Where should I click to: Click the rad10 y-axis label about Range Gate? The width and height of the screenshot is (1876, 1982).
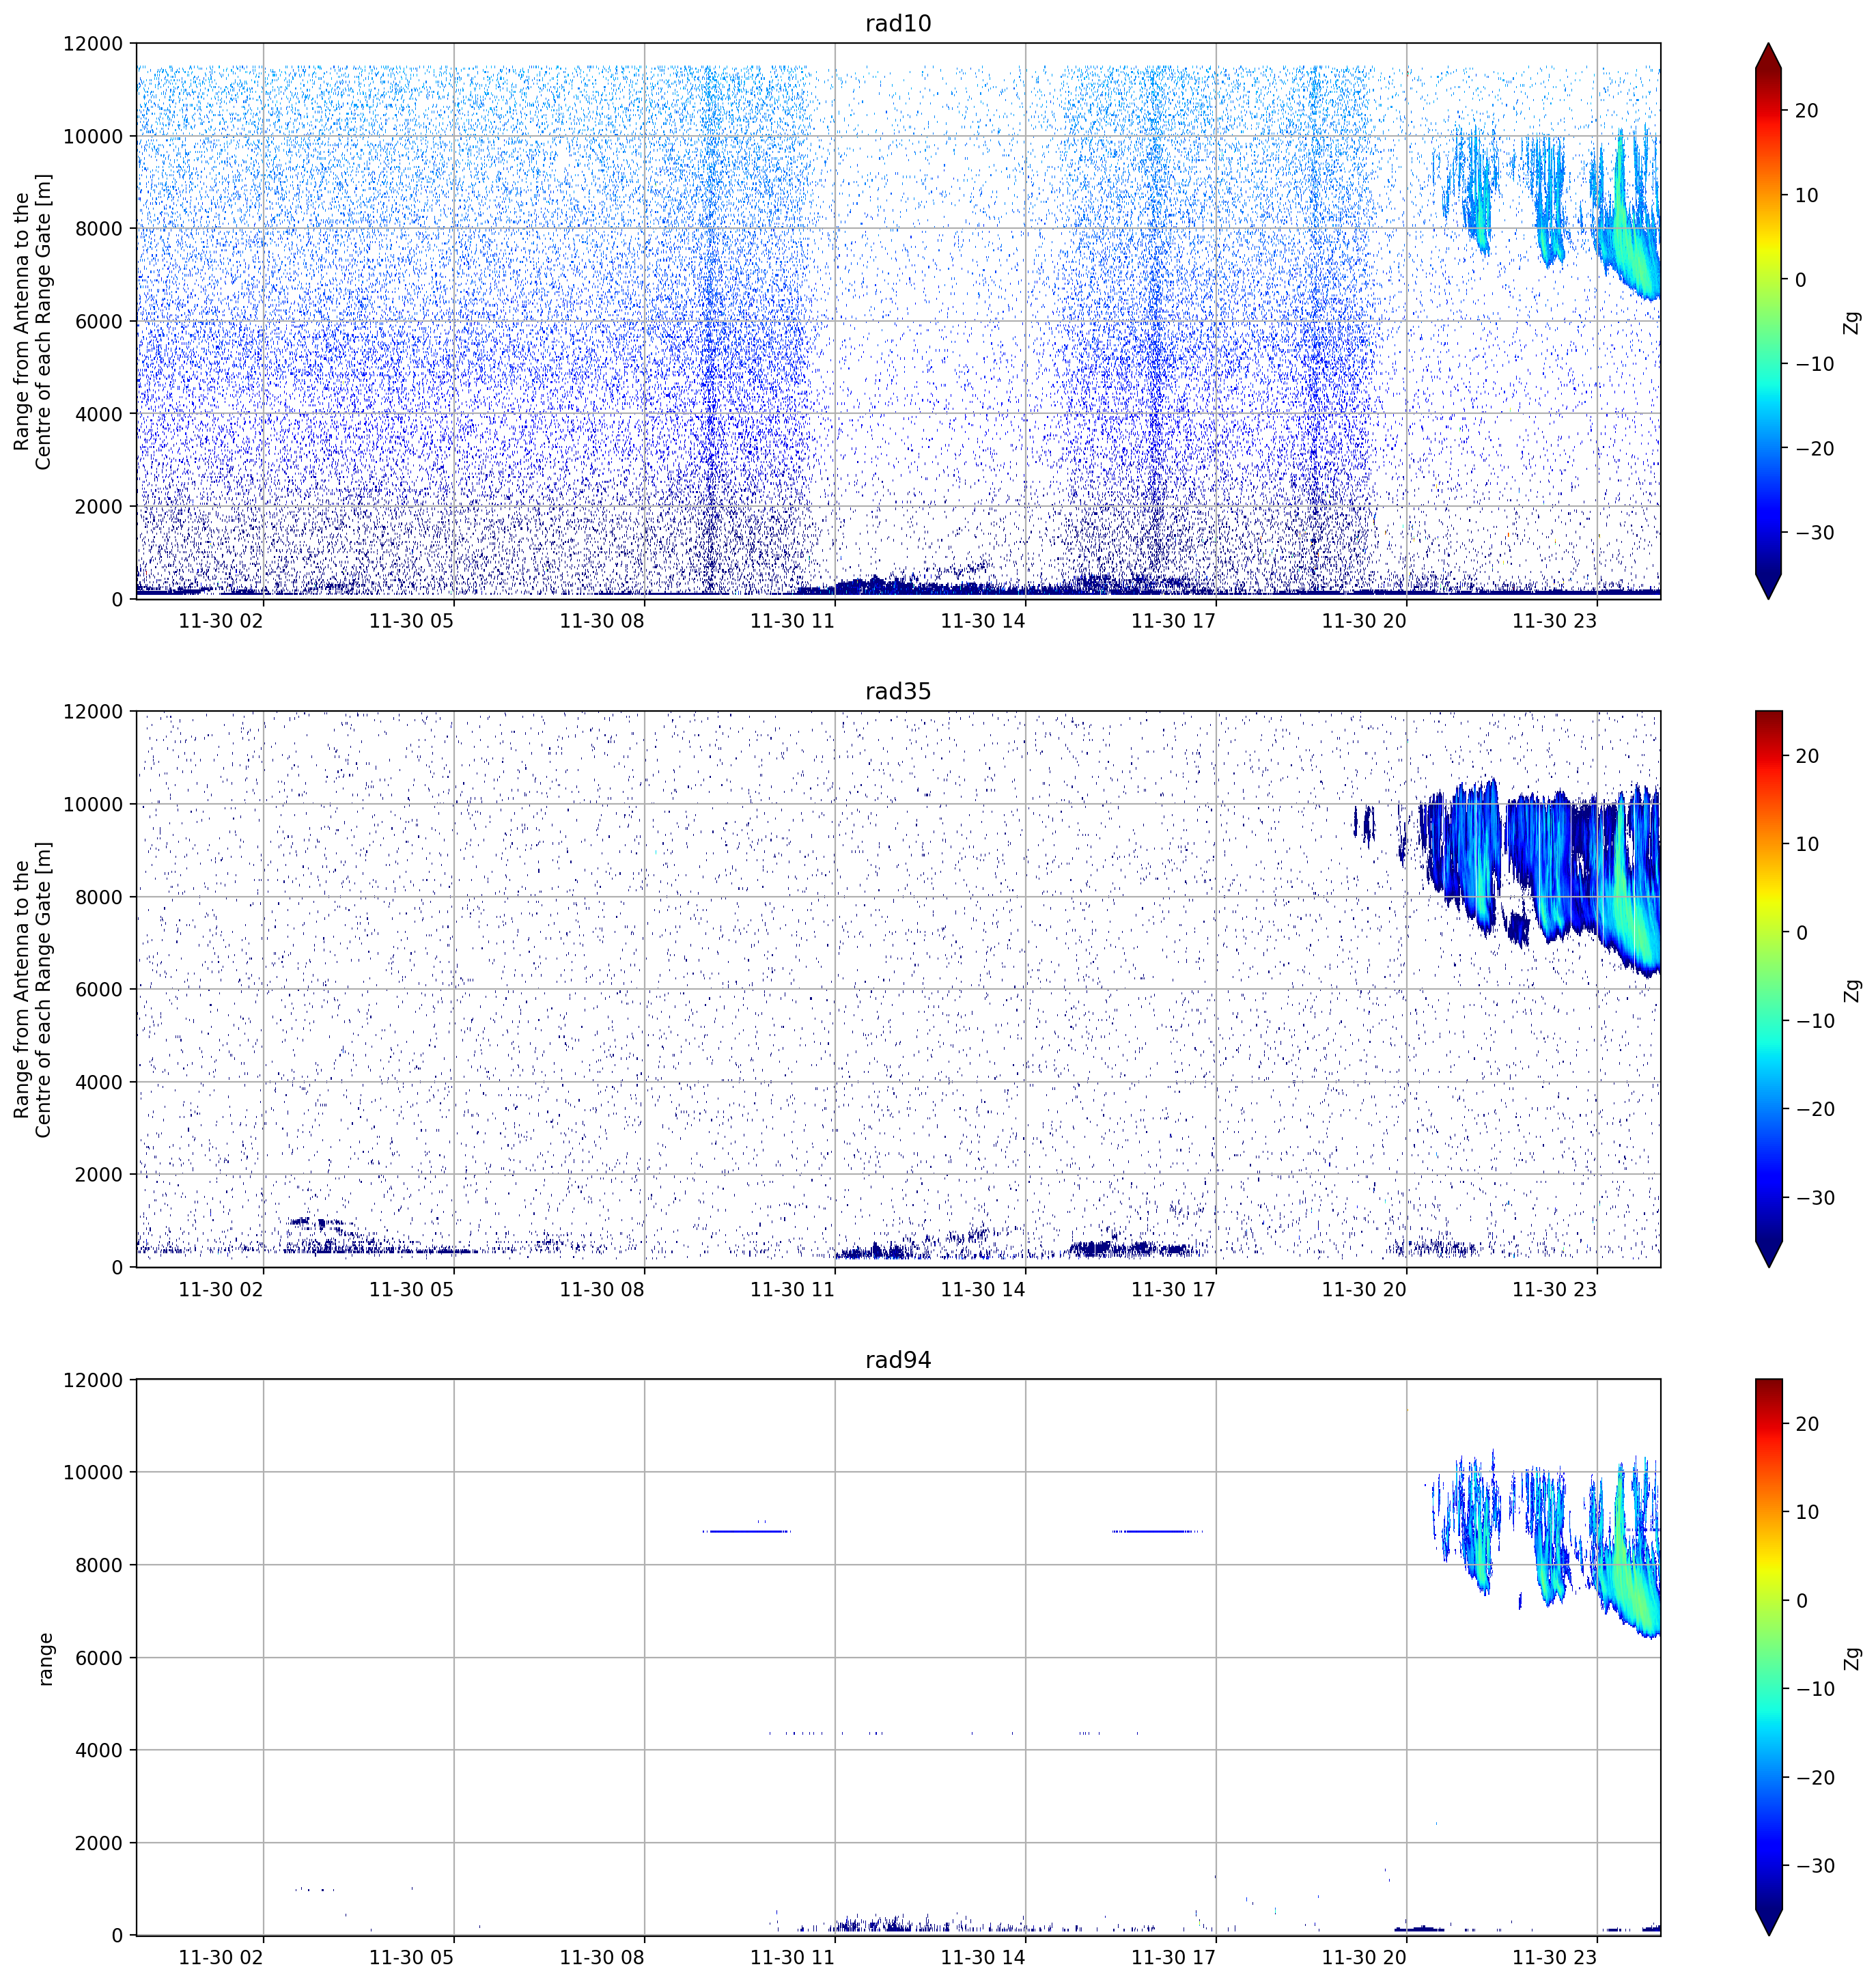(x=32, y=321)
